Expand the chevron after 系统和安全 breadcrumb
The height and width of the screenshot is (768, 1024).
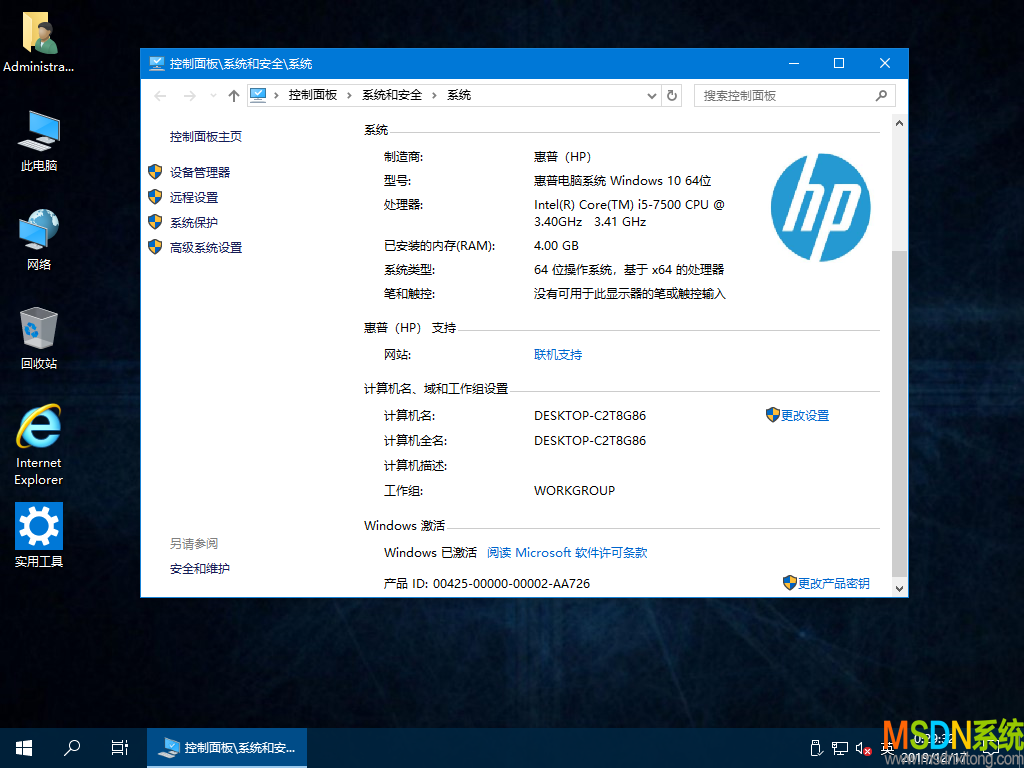tap(434, 95)
